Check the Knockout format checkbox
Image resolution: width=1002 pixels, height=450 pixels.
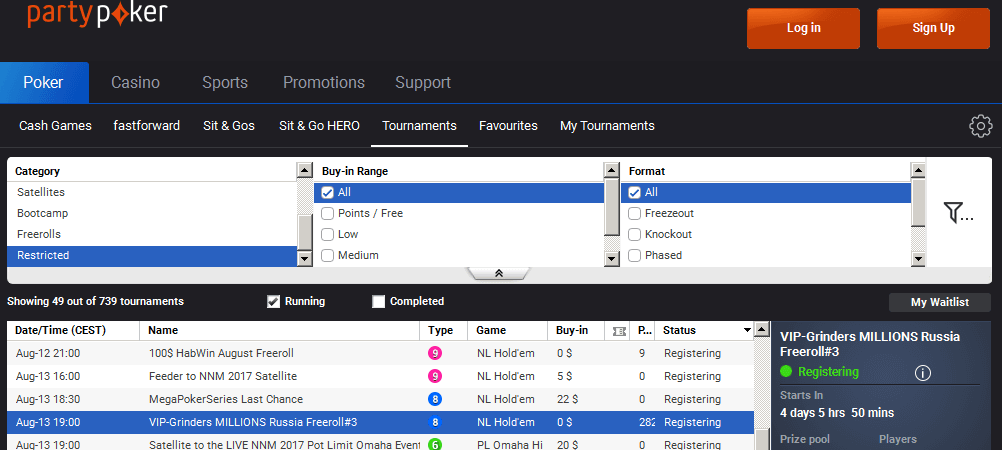tap(634, 234)
